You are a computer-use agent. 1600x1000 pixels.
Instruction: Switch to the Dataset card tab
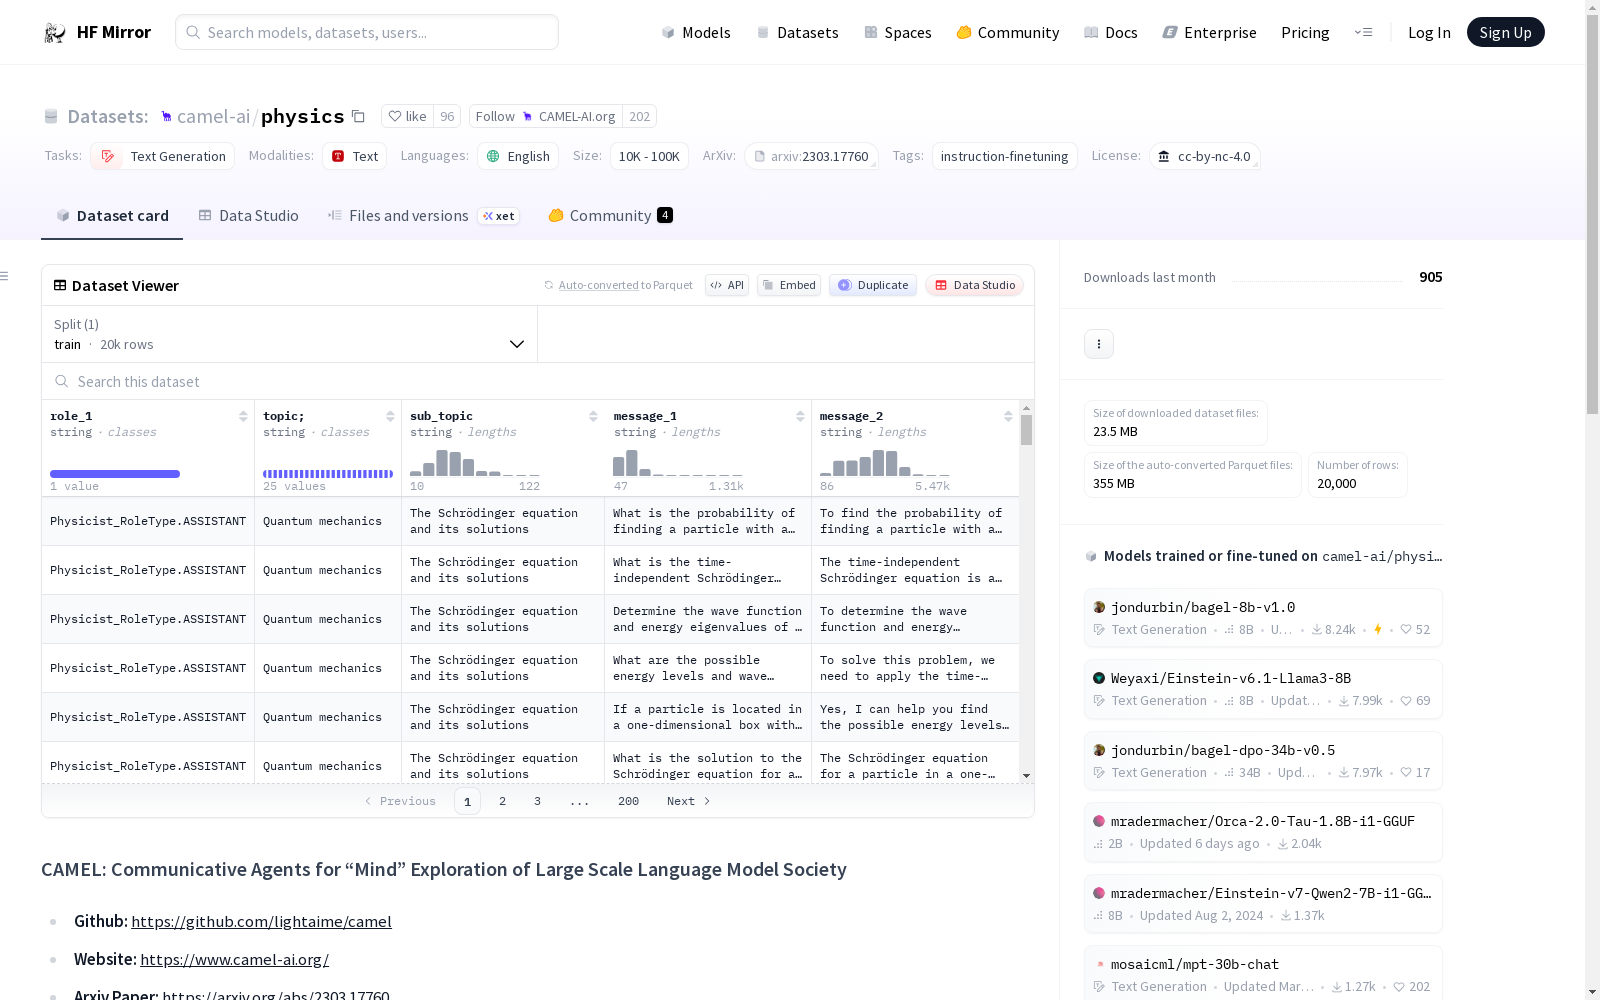(112, 216)
